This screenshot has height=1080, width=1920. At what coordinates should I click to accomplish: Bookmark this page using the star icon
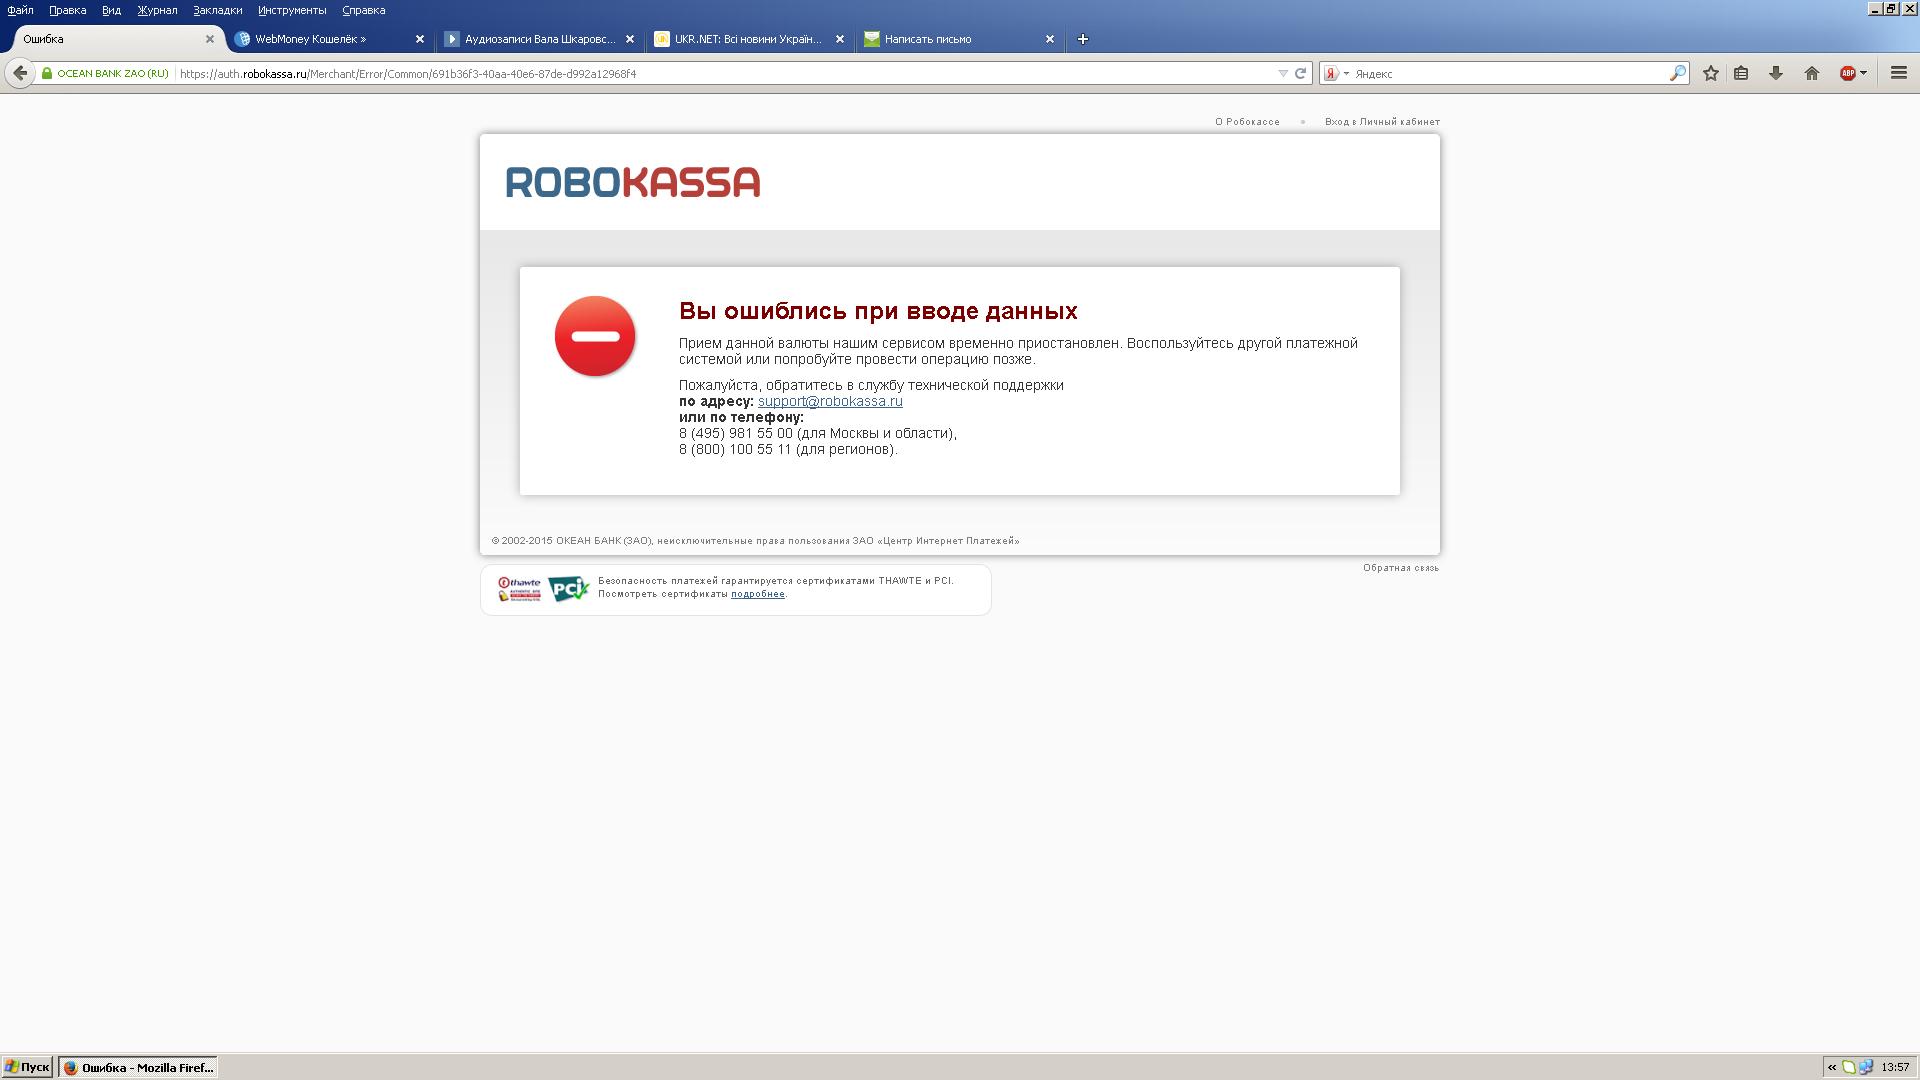coord(1710,73)
